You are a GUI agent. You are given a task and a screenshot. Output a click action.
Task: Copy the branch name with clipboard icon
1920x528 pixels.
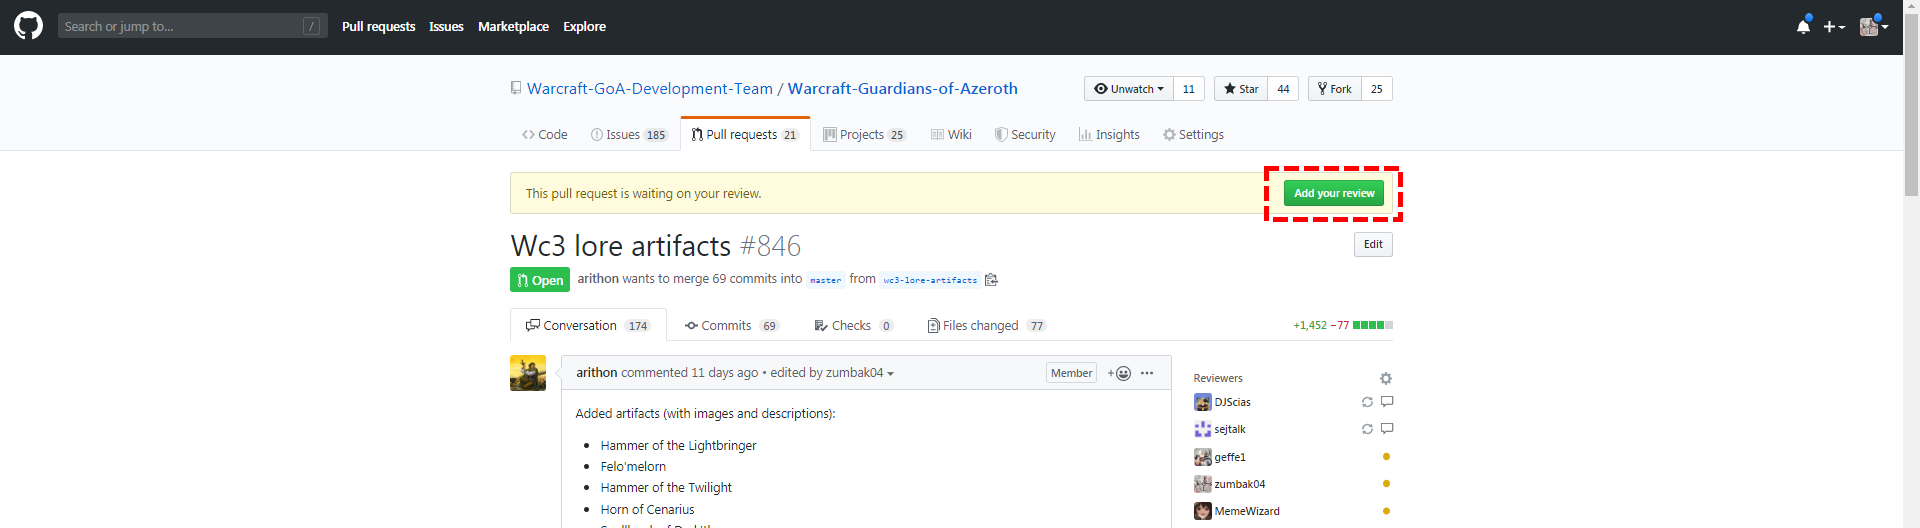(x=991, y=280)
